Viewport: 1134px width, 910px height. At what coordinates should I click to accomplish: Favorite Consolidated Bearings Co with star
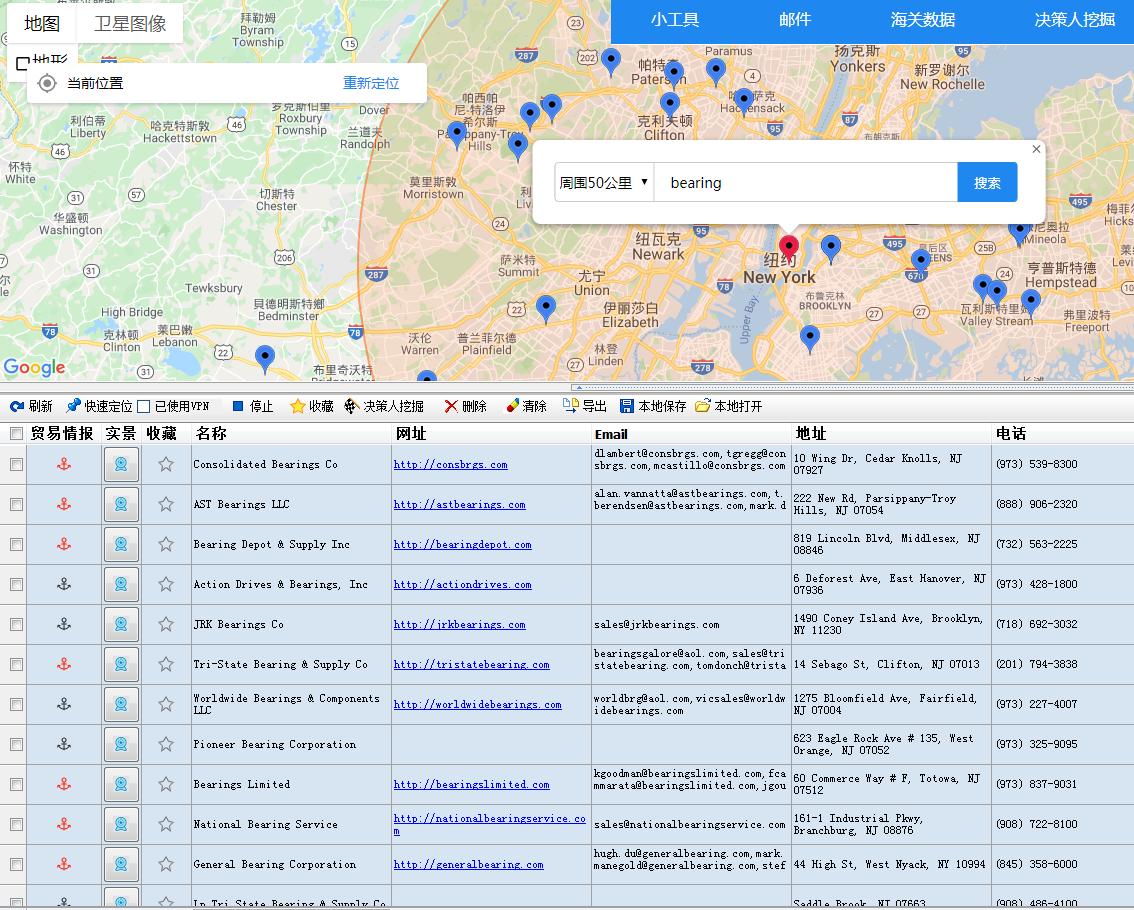pyautogui.click(x=166, y=464)
